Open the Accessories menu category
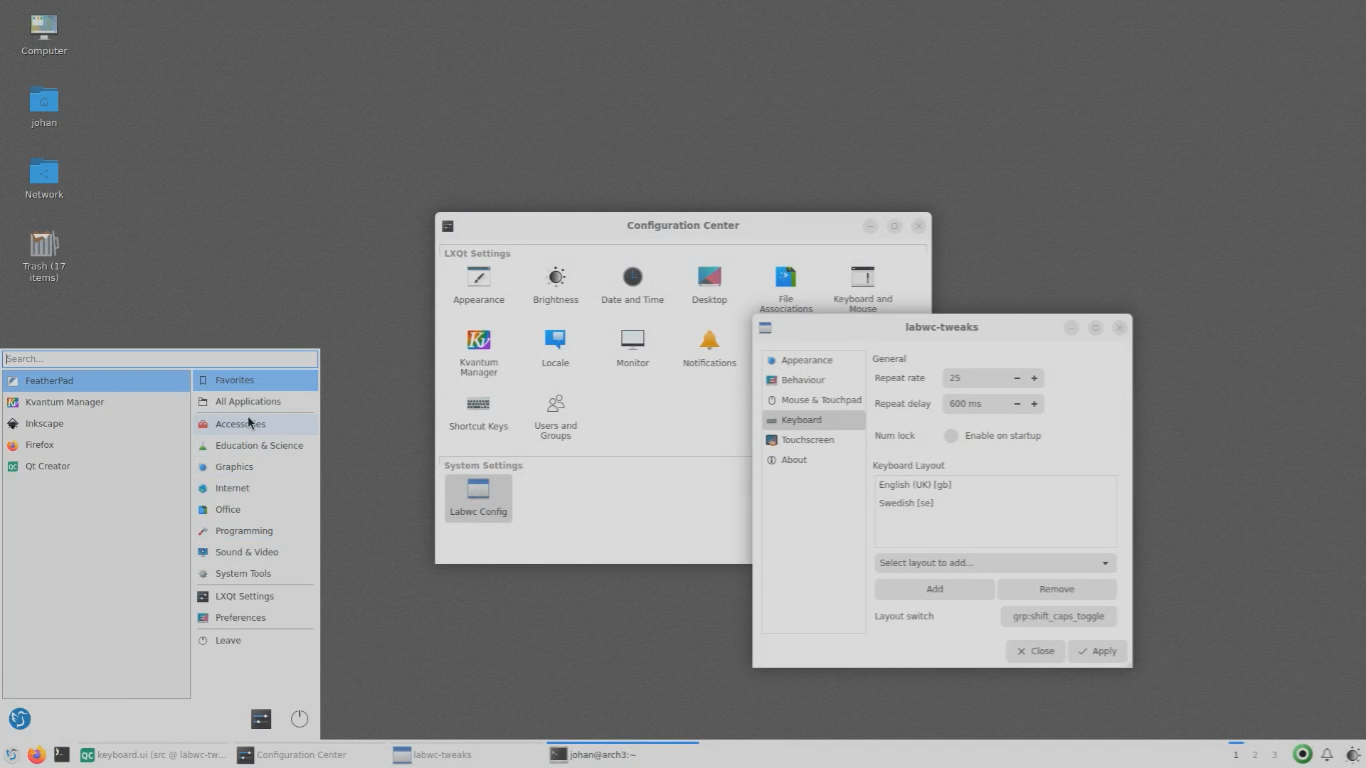The height and width of the screenshot is (768, 1366). 240,424
